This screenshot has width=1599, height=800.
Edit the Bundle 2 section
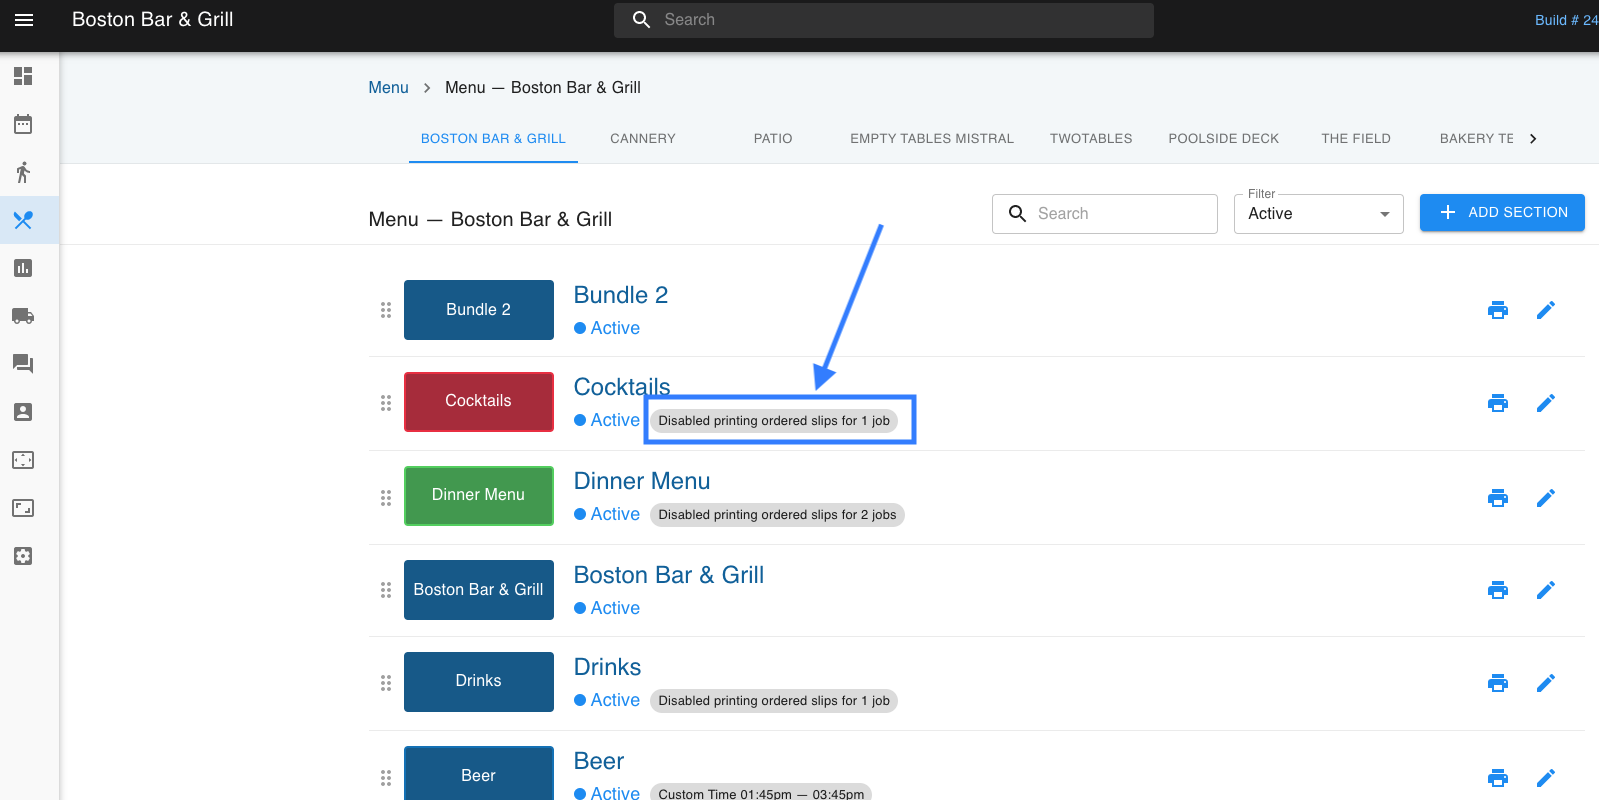[1545, 310]
